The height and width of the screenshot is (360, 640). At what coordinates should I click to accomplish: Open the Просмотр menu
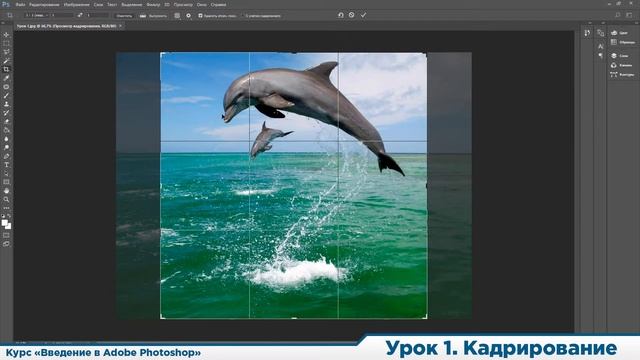(183, 5)
